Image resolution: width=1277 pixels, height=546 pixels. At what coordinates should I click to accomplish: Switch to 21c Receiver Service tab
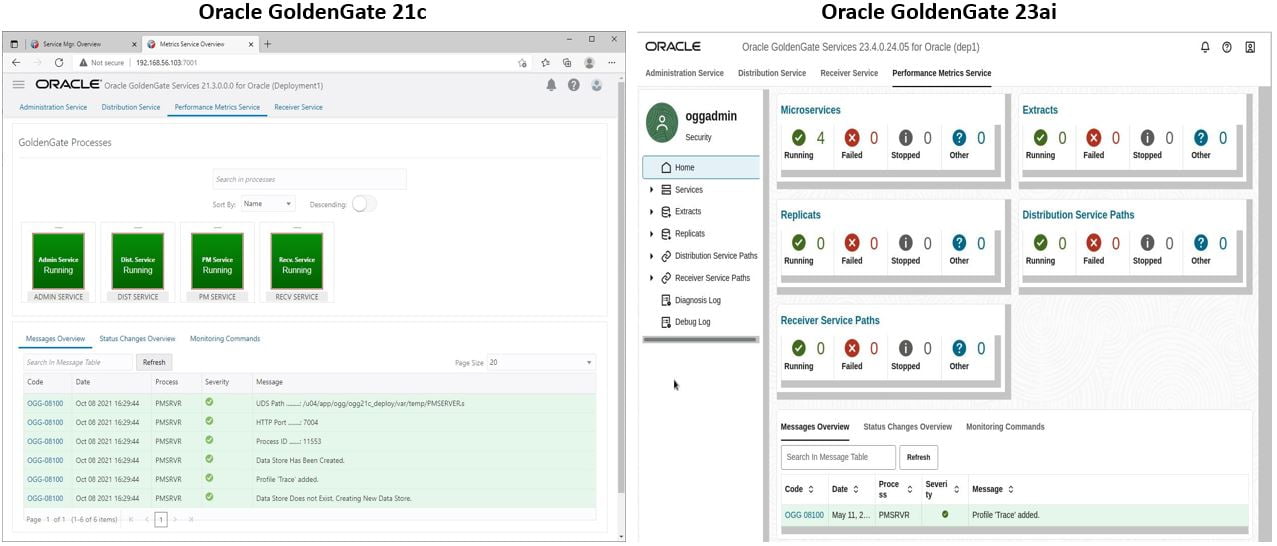point(298,107)
